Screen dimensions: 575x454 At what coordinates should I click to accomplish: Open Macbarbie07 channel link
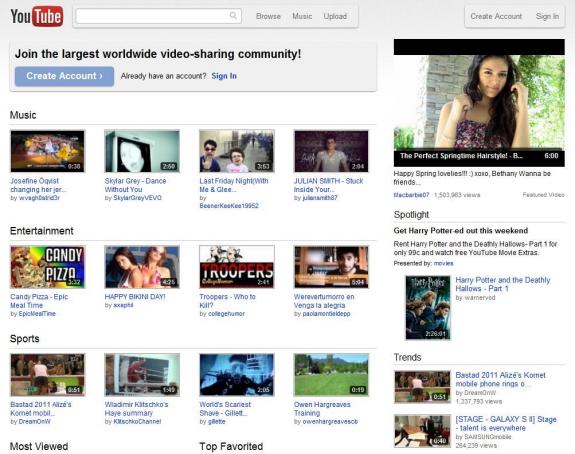411,195
